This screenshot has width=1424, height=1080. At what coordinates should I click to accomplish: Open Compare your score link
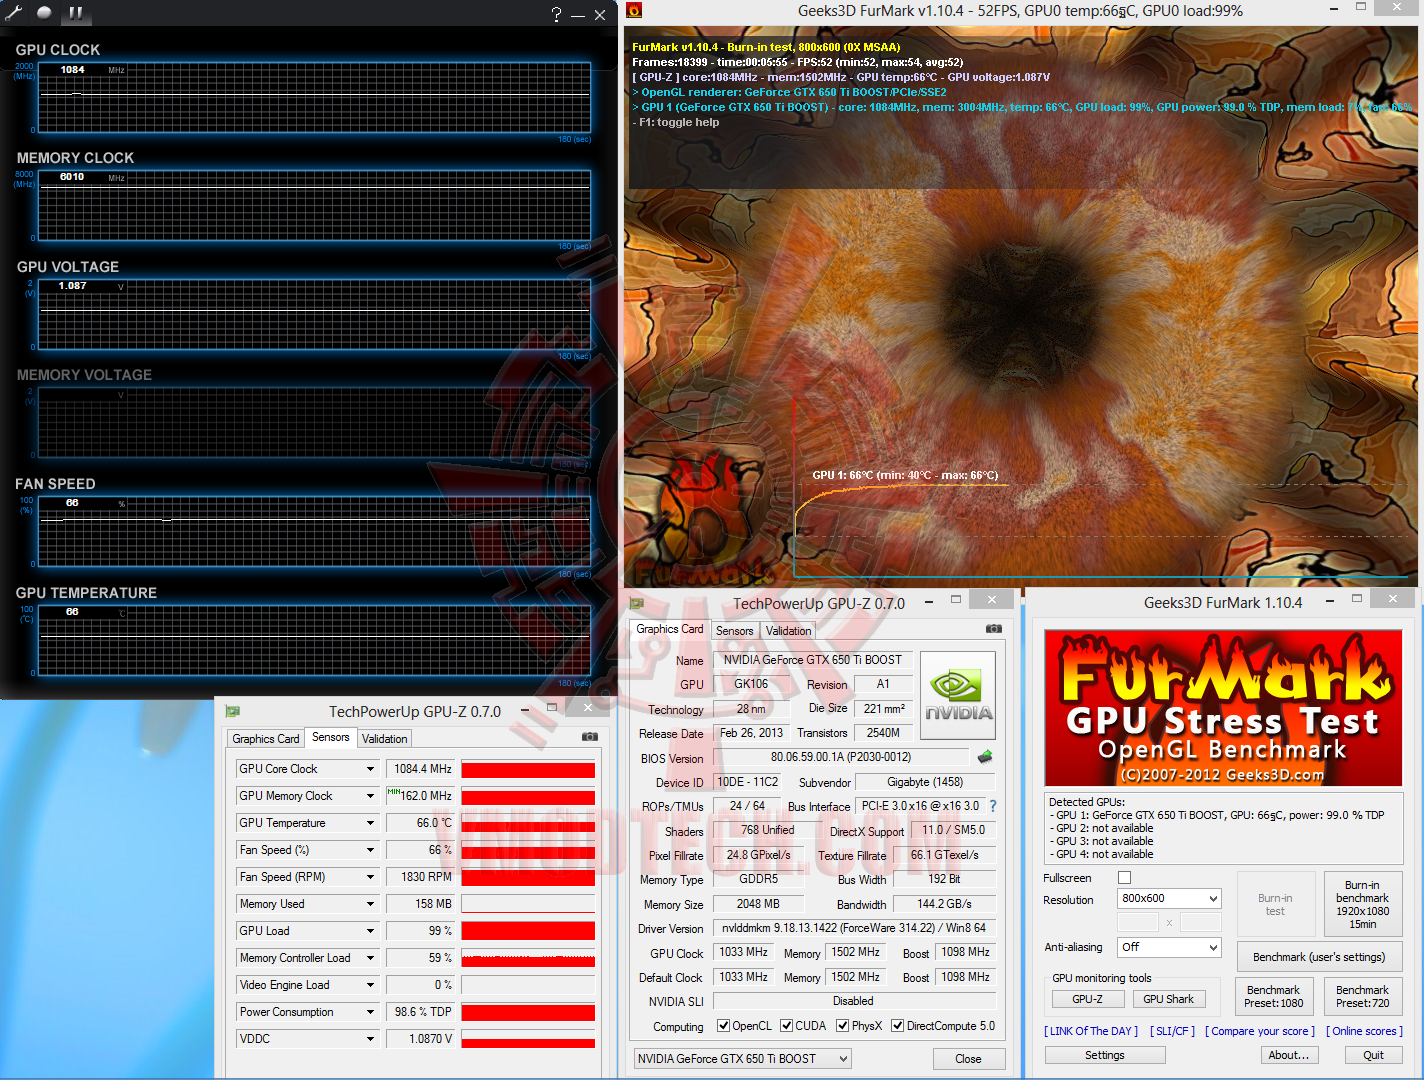click(x=1260, y=1031)
